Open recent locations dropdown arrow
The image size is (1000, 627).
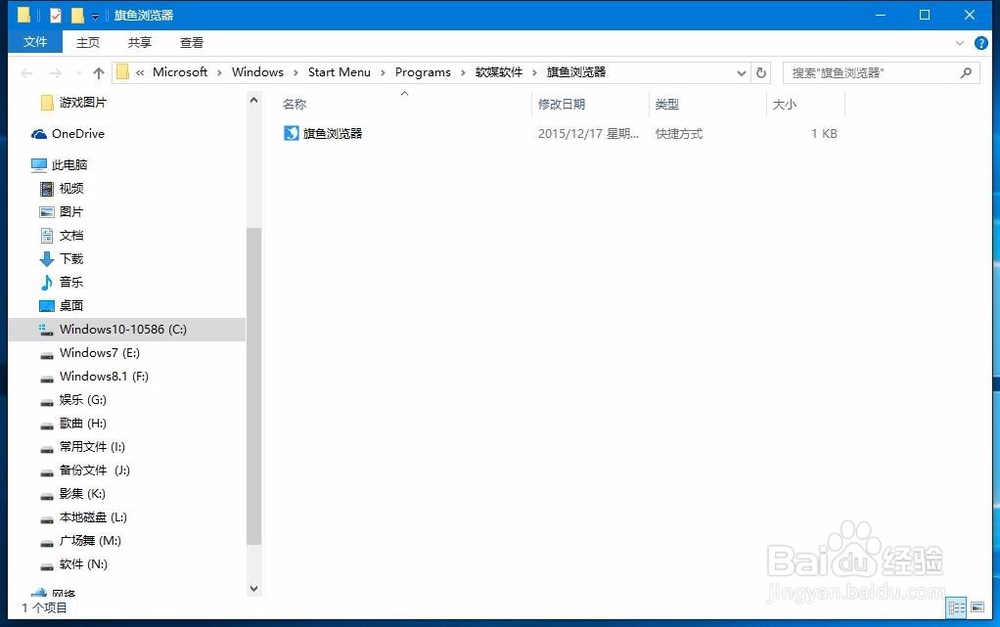(x=78, y=73)
